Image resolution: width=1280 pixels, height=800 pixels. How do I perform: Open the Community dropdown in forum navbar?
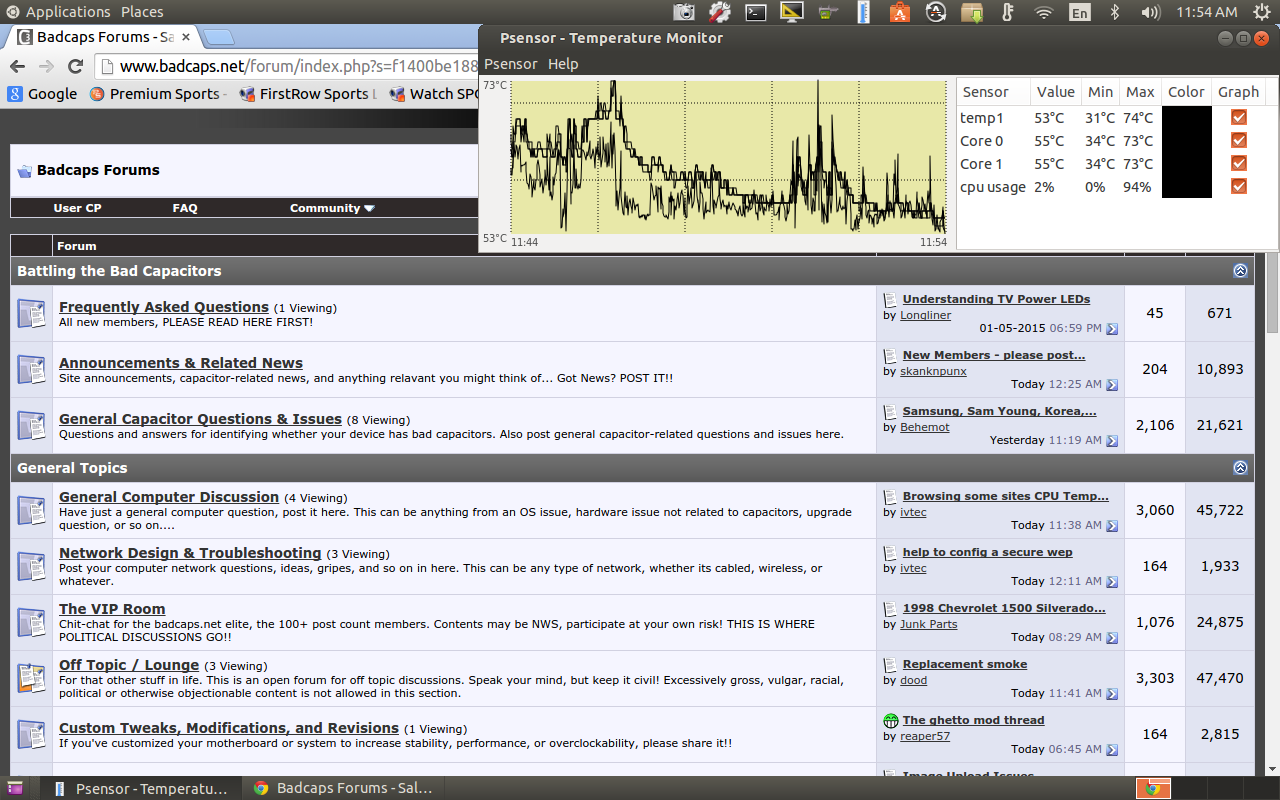point(332,208)
